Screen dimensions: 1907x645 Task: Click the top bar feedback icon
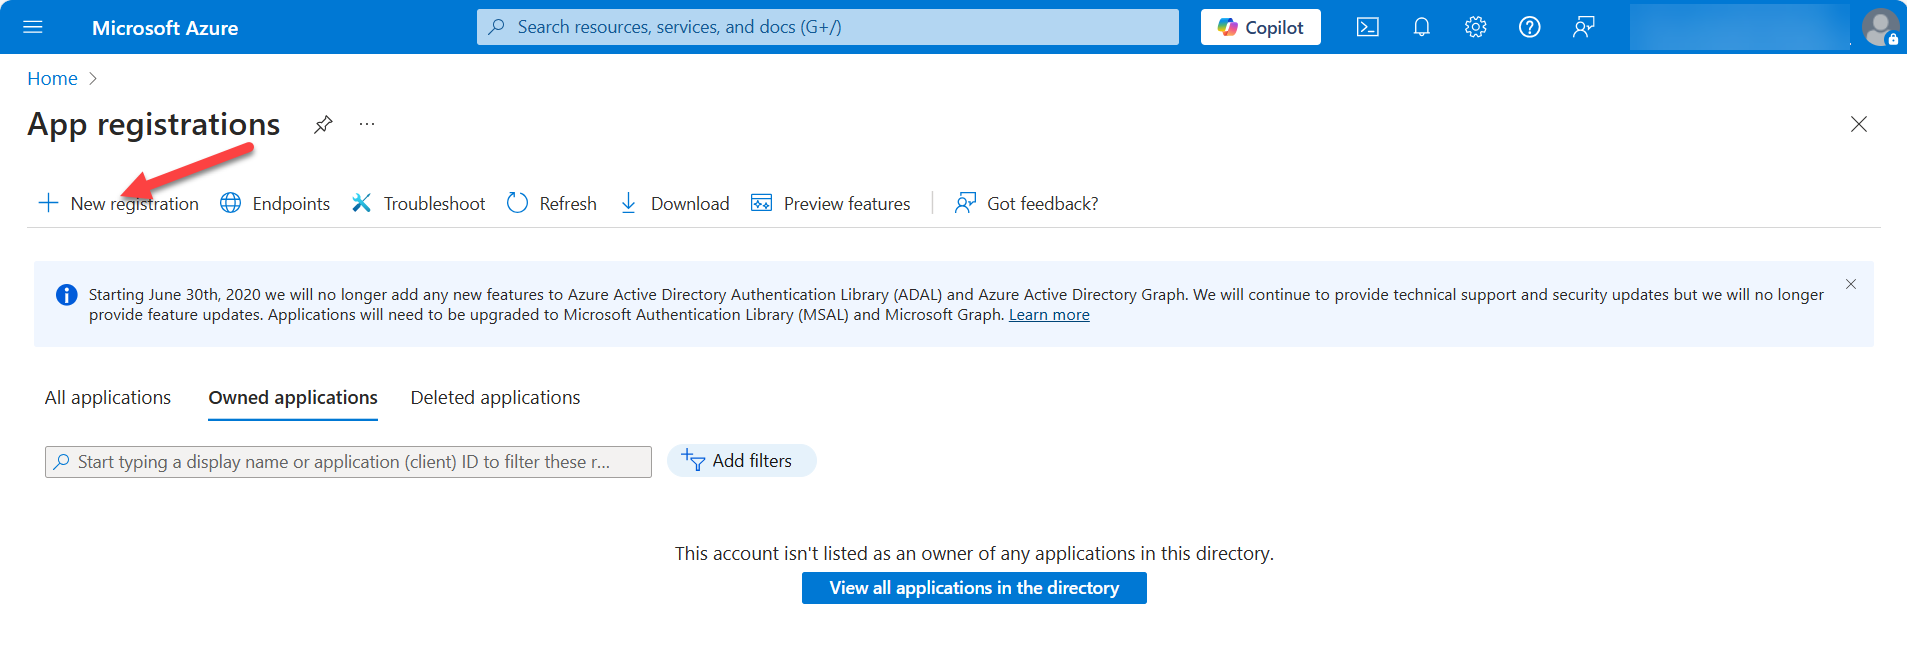coord(1583,27)
